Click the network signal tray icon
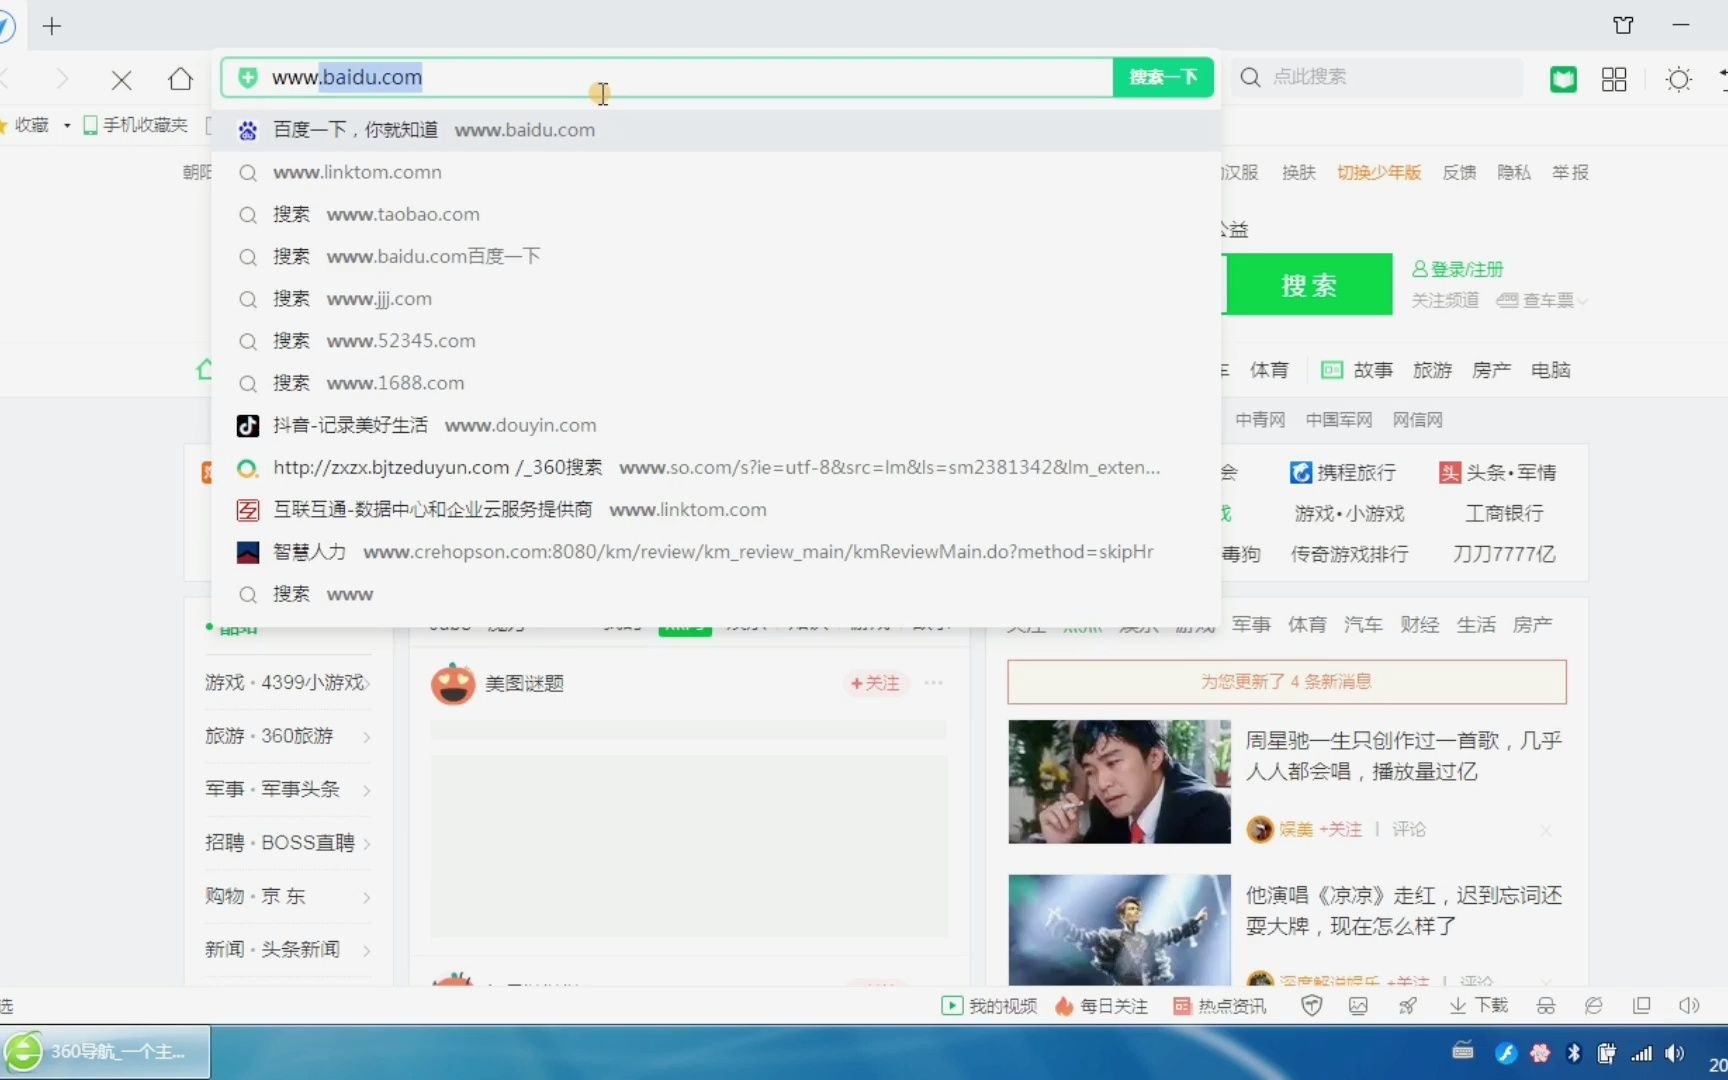Screen dimensions: 1728x1080 click(1641, 1053)
